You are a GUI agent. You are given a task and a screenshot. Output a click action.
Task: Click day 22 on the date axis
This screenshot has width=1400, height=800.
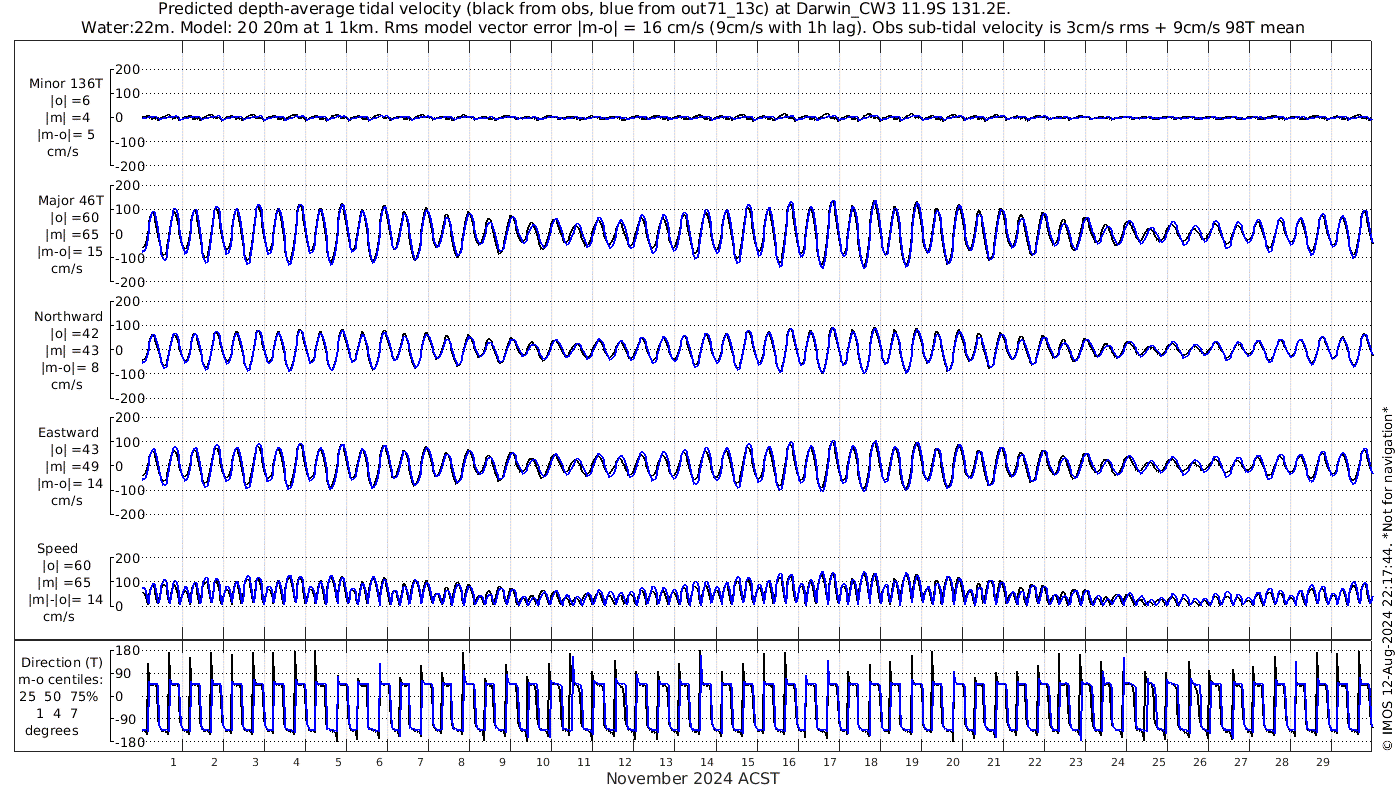[1035, 762]
